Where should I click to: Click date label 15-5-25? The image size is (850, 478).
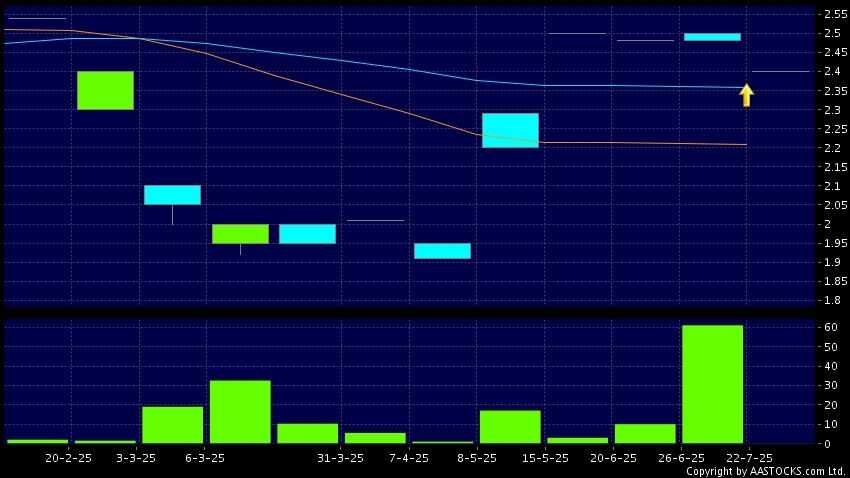545,458
